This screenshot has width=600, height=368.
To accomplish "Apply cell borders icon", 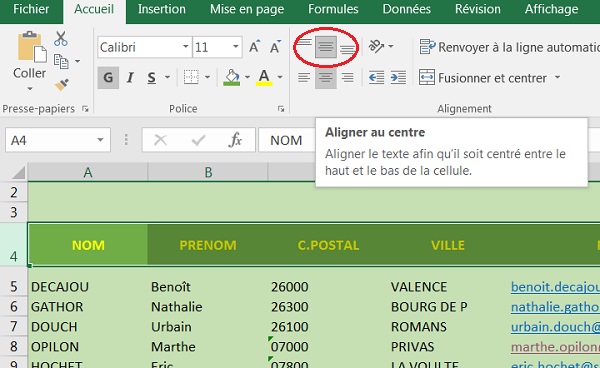I will pyautogui.click(x=191, y=77).
